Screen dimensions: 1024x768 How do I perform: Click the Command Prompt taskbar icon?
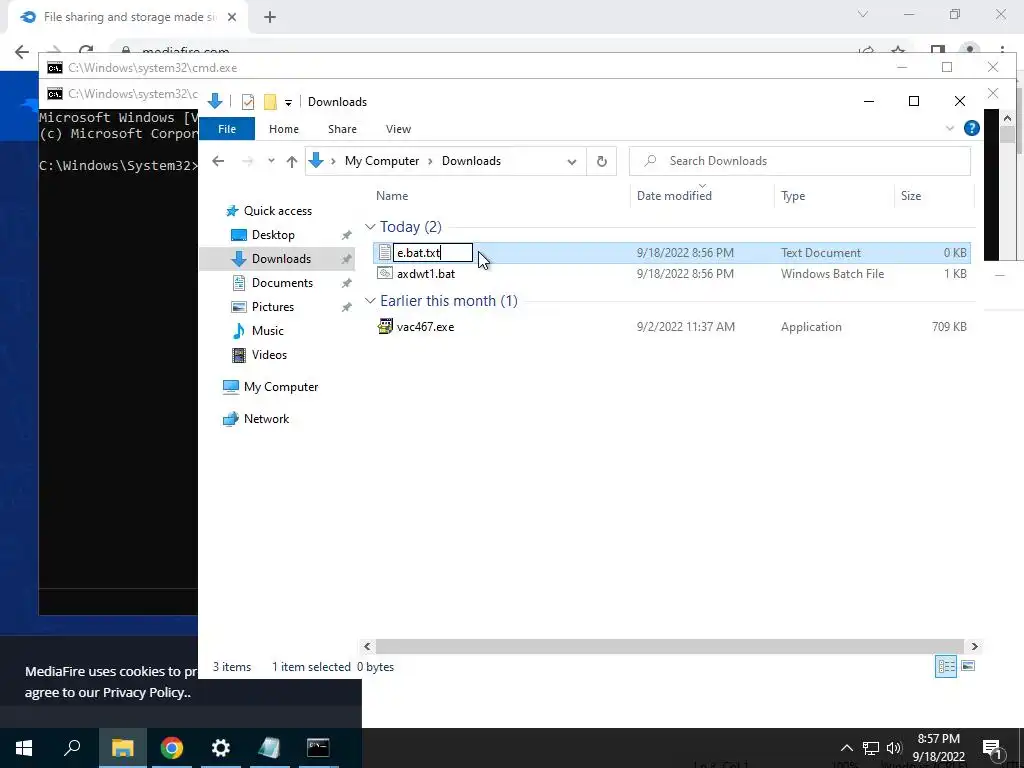pos(318,748)
